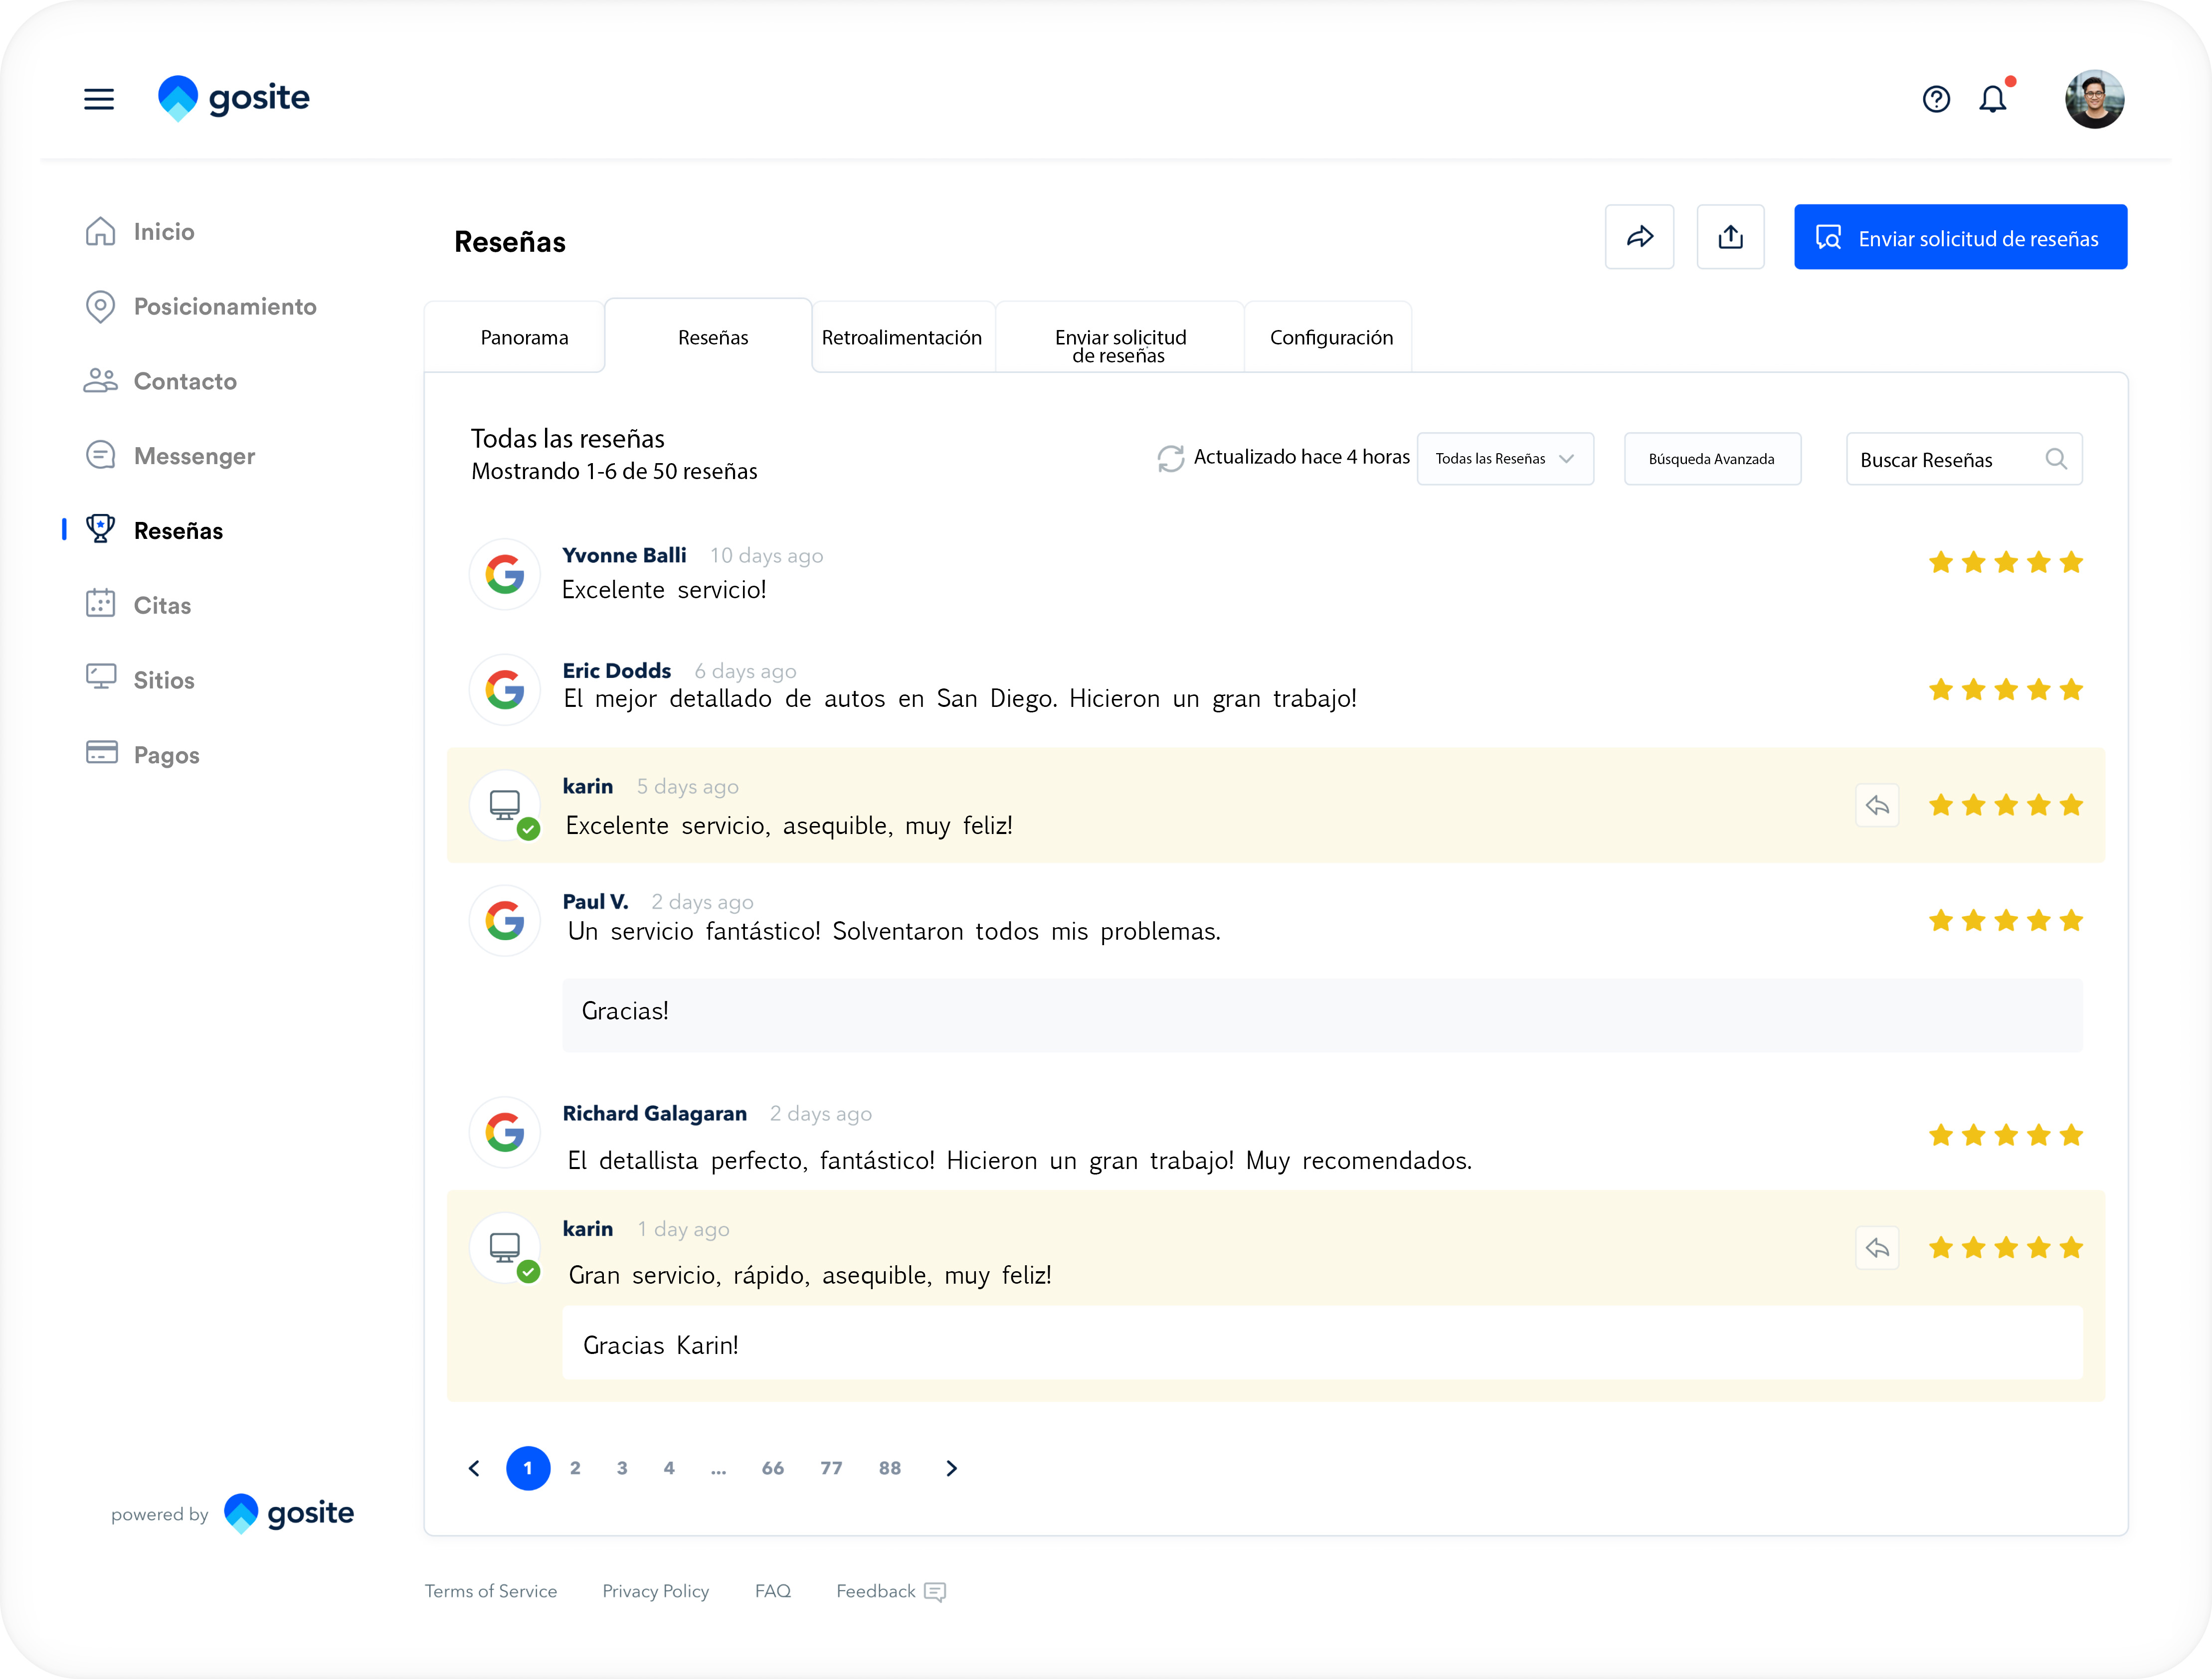Viewport: 2212px width, 1679px height.
Task: Open the hamburger menu icon
Action: (x=98, y=99)
